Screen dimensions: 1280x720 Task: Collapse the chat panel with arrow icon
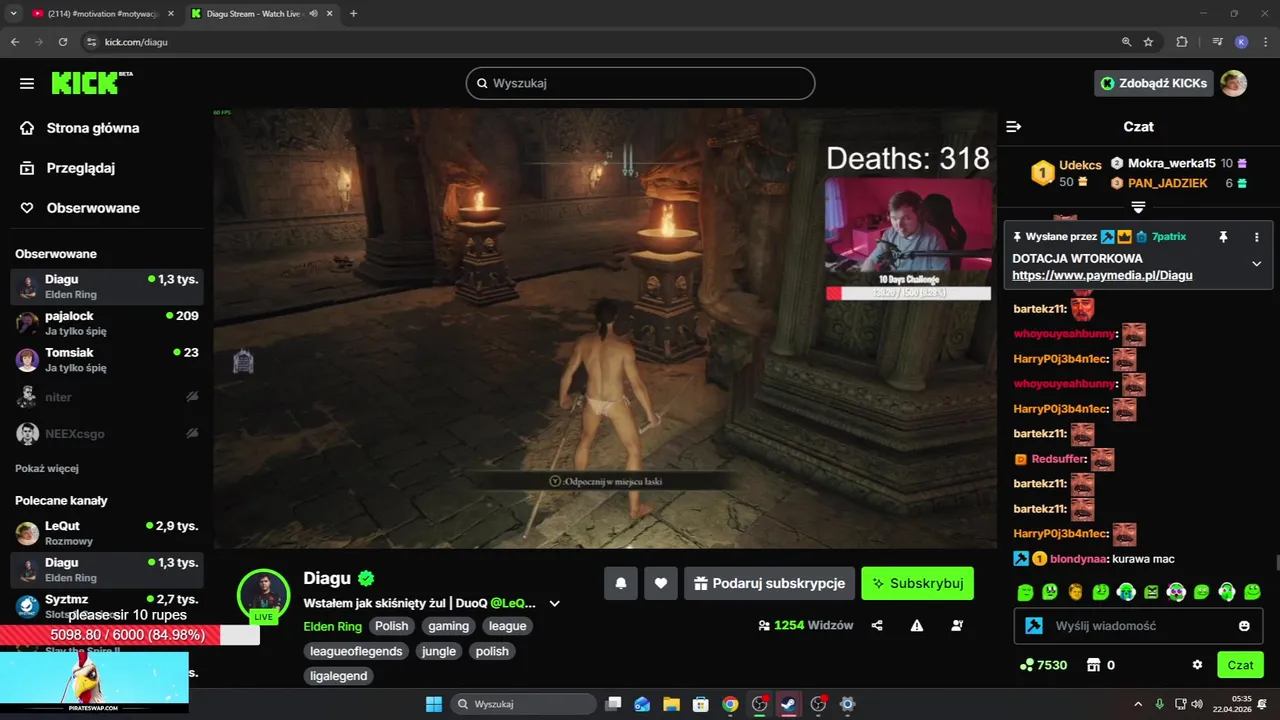click(1013, 127)
